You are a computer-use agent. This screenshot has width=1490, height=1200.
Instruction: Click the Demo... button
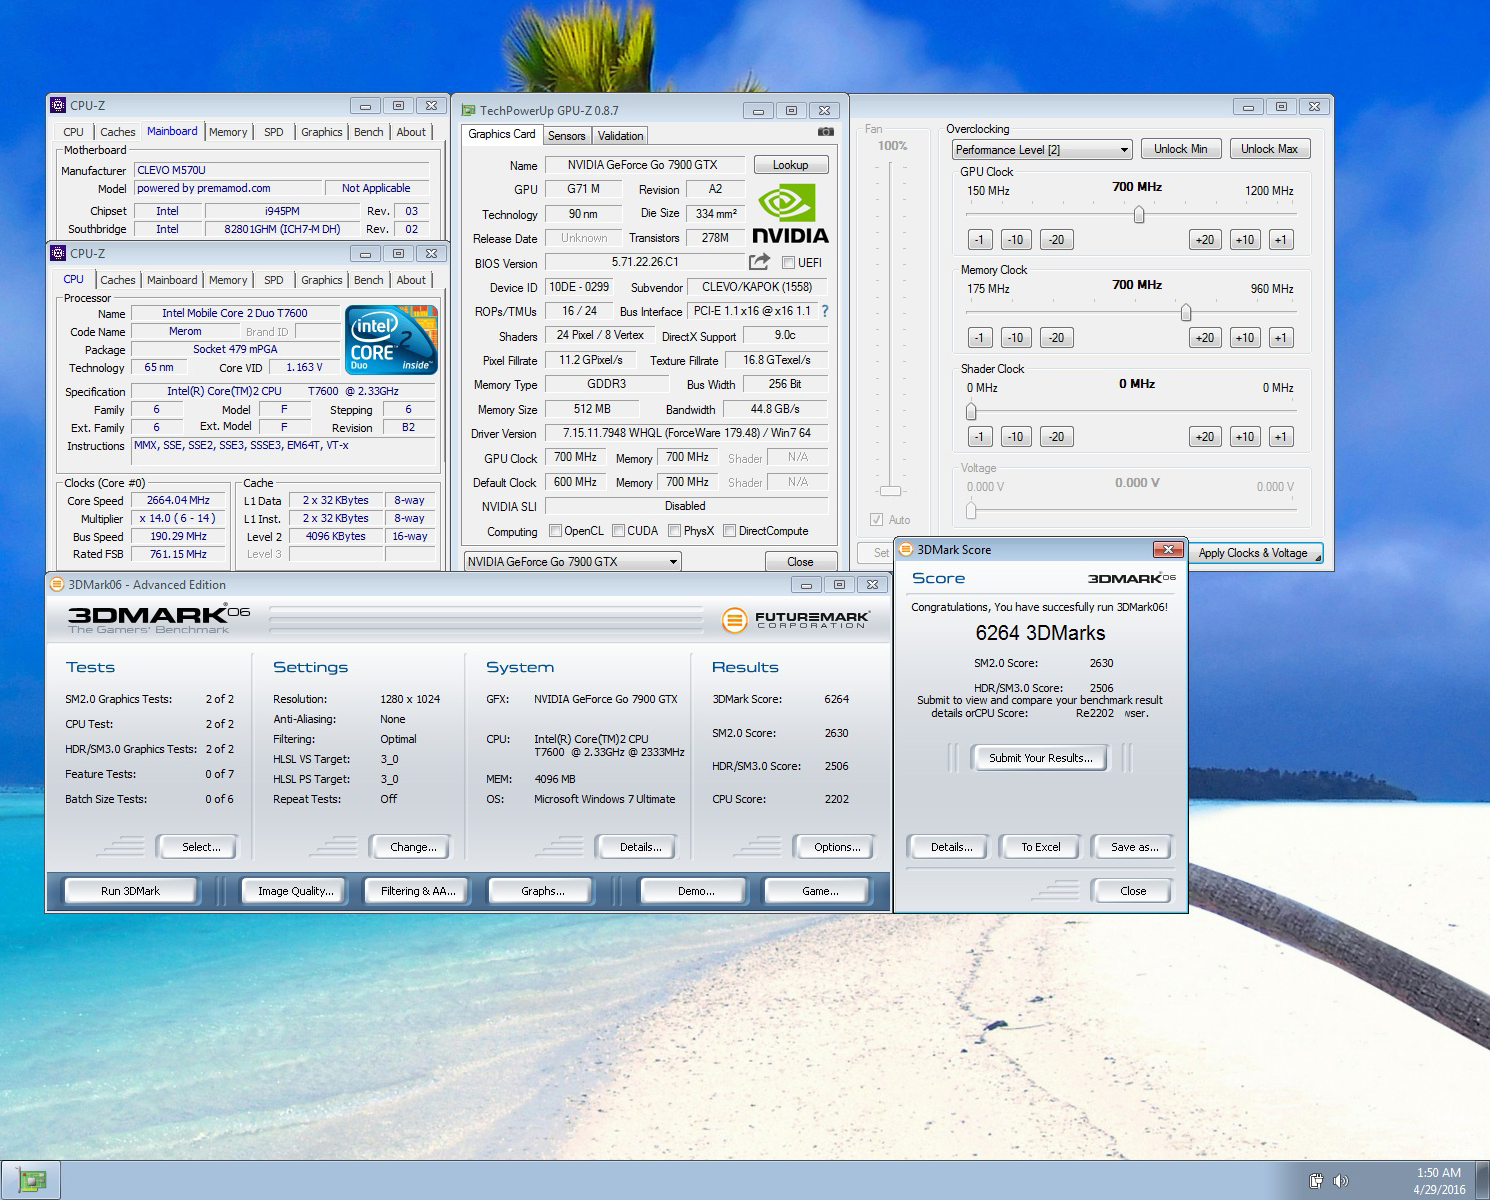click(695, 891)
